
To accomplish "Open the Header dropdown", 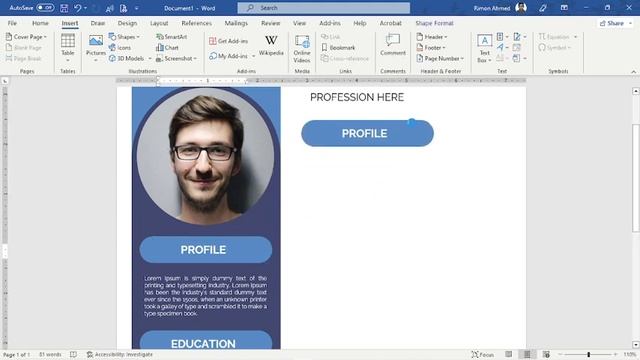I will pos(432,37).
